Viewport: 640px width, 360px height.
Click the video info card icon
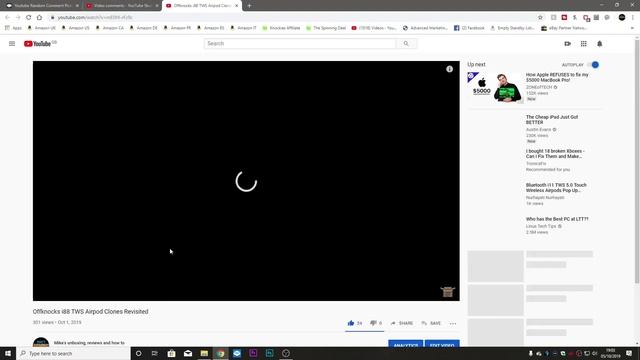449,69
